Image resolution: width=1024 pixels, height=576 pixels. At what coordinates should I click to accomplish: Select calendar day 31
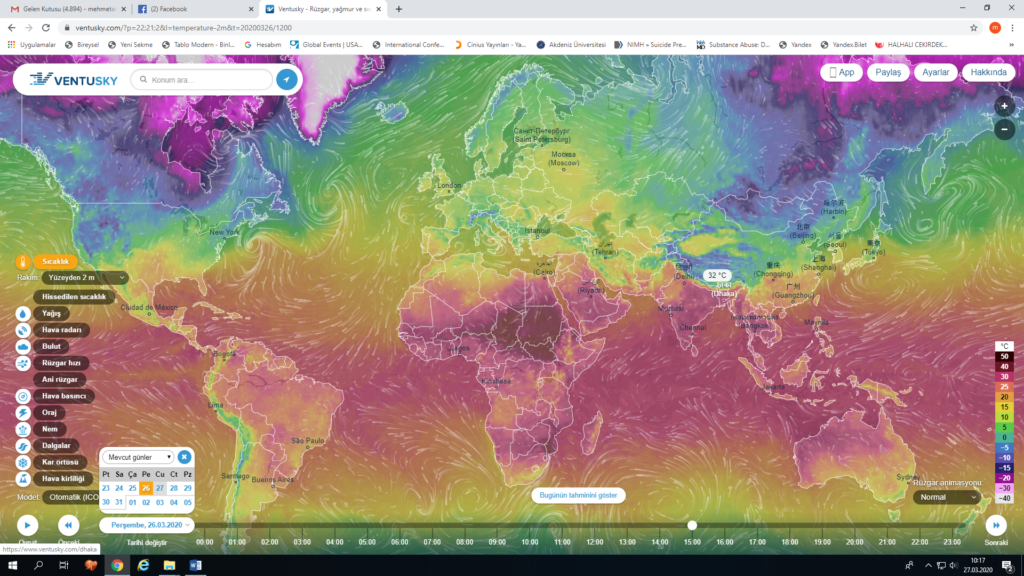(119, 502)
